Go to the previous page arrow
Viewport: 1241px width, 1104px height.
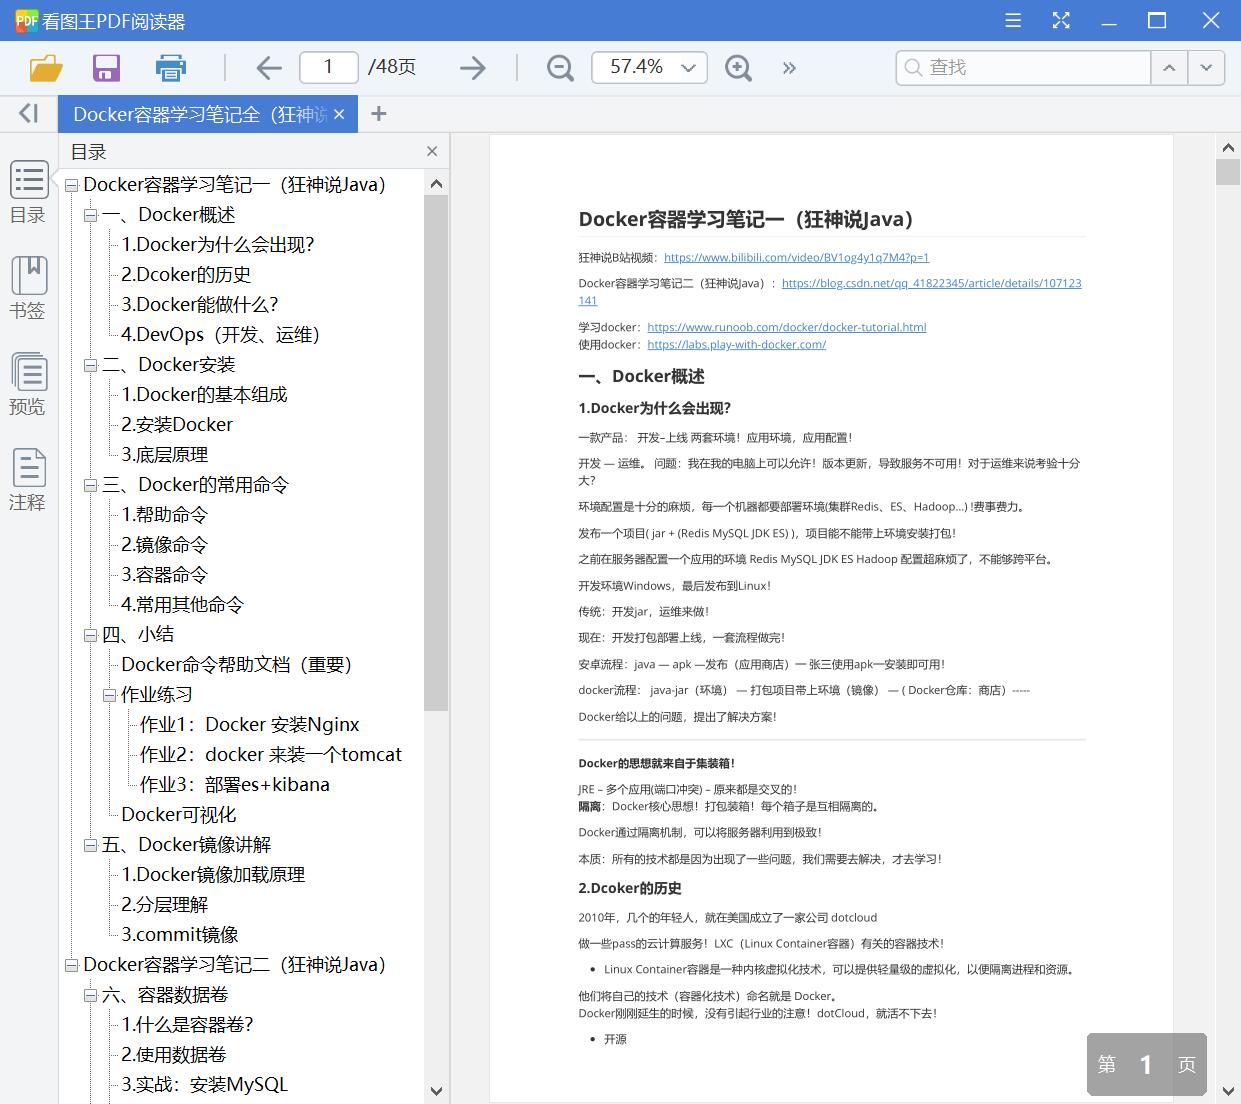[x=268, y=68]
